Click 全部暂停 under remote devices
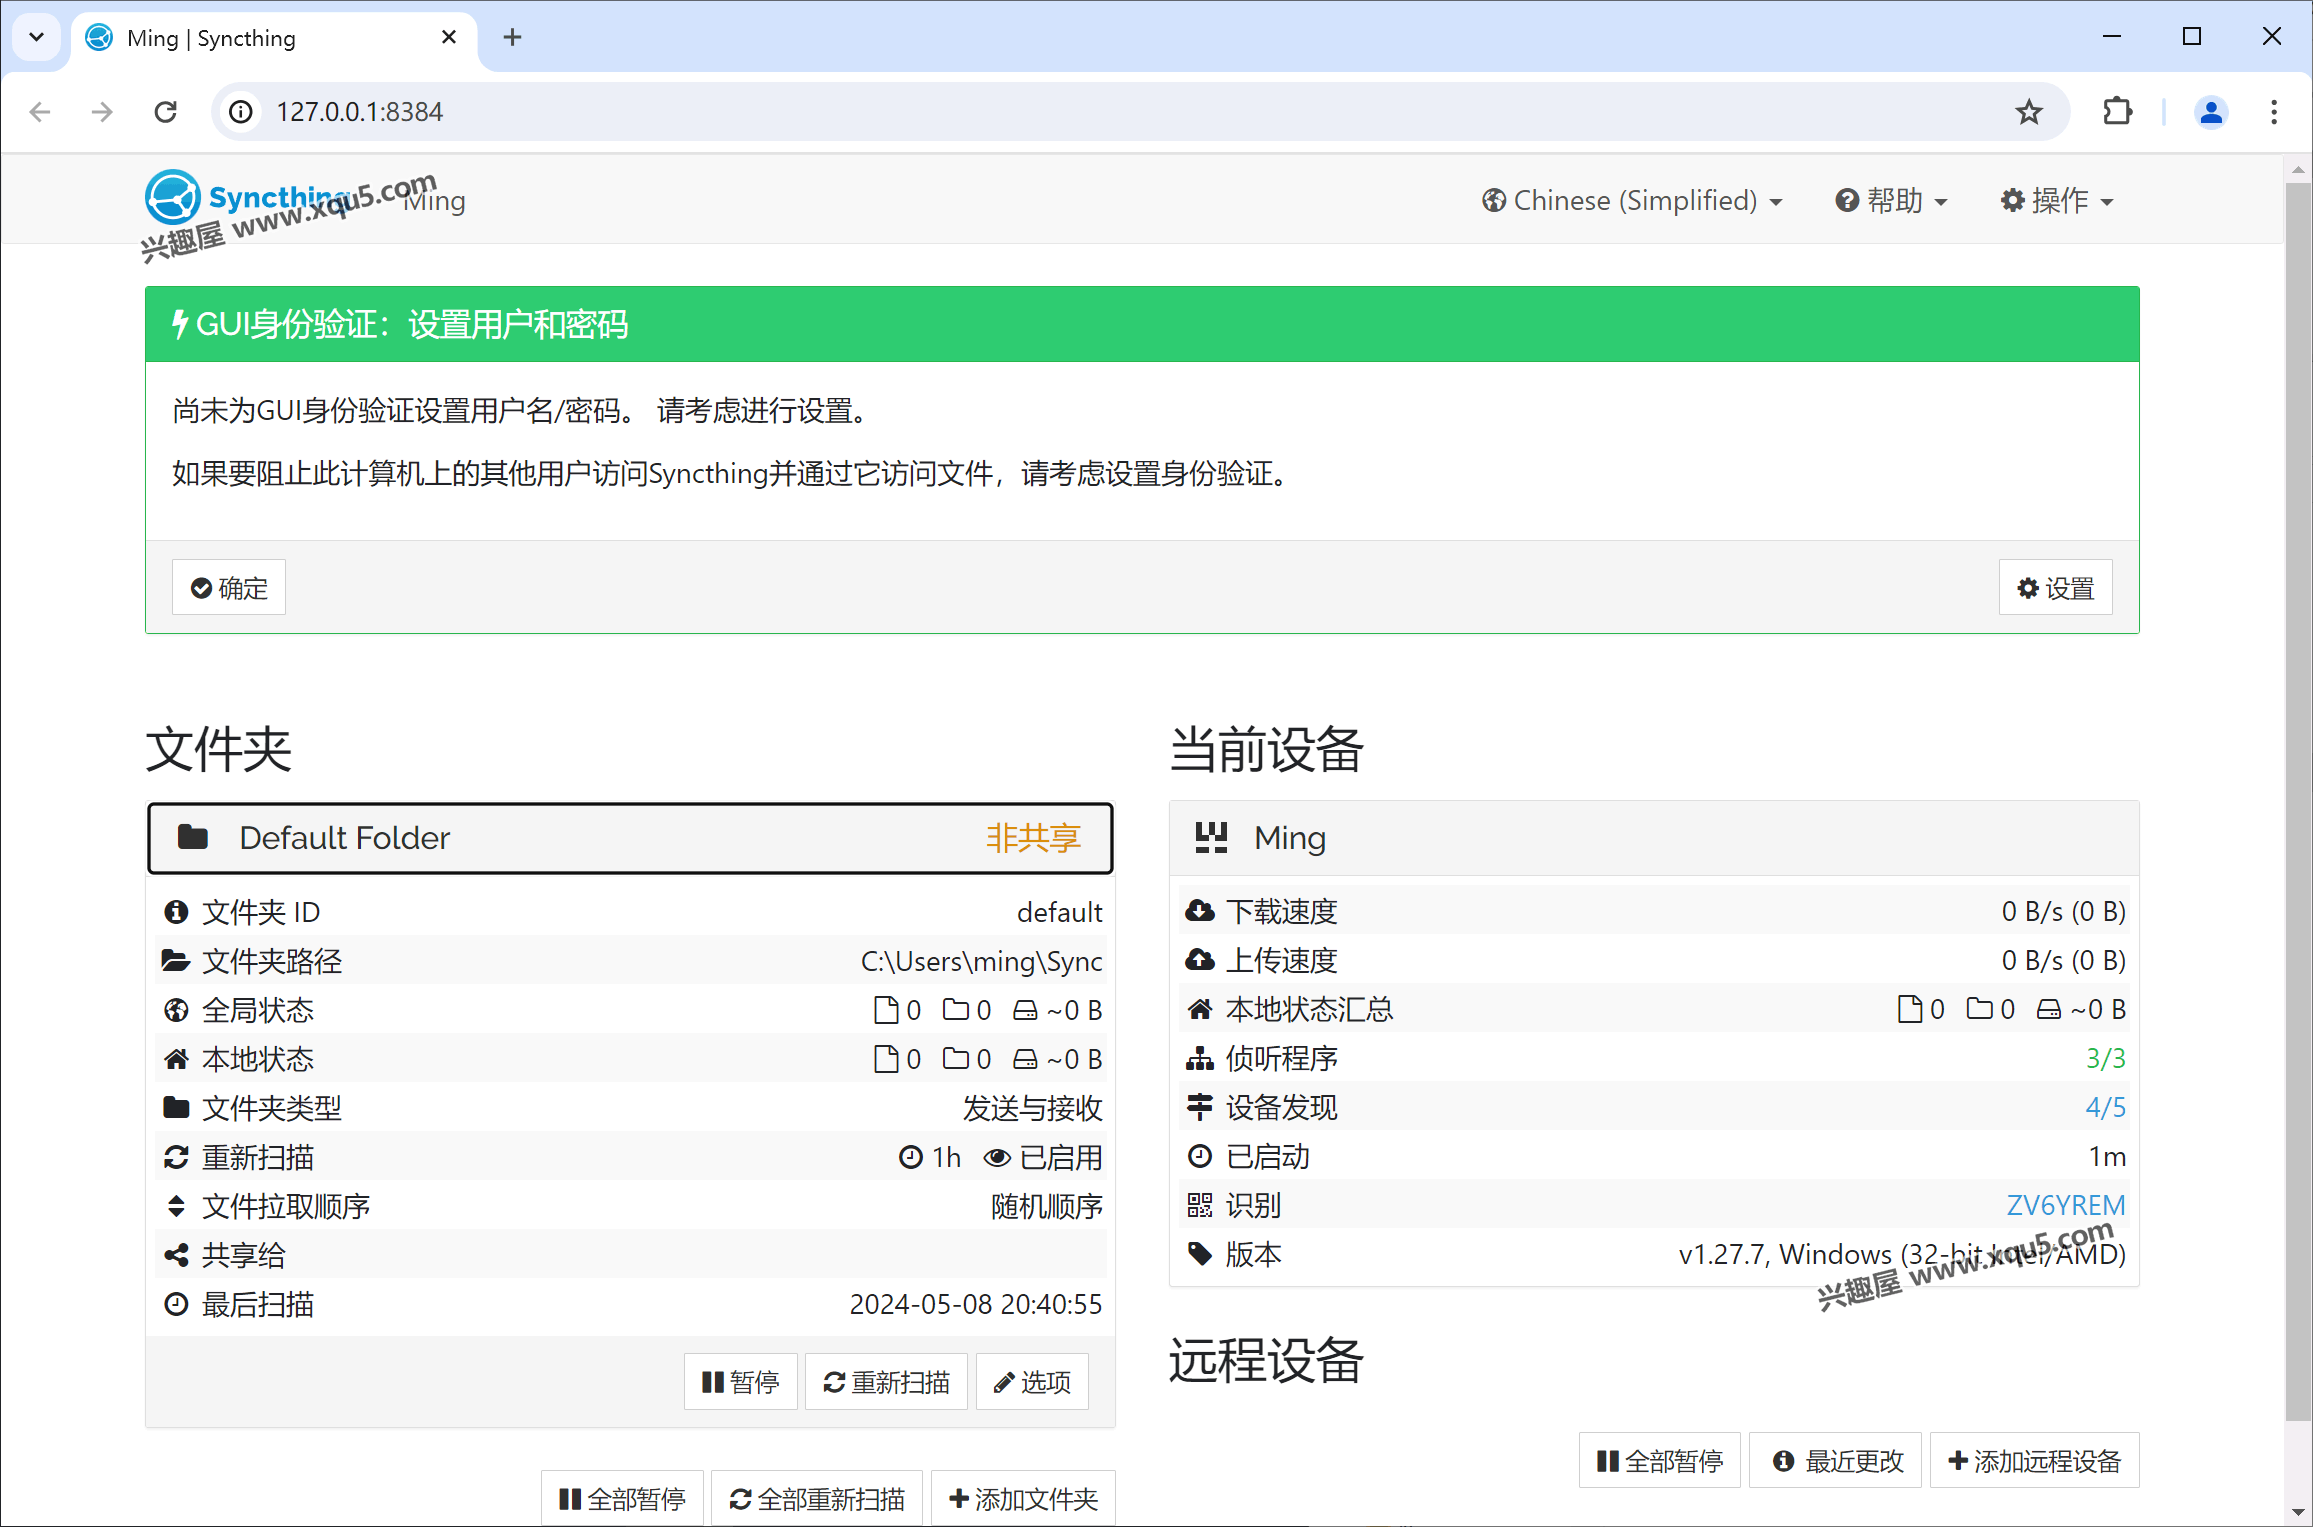The height and width of the screenshot is (1527, 2313). click(x=1660, y=1461)
